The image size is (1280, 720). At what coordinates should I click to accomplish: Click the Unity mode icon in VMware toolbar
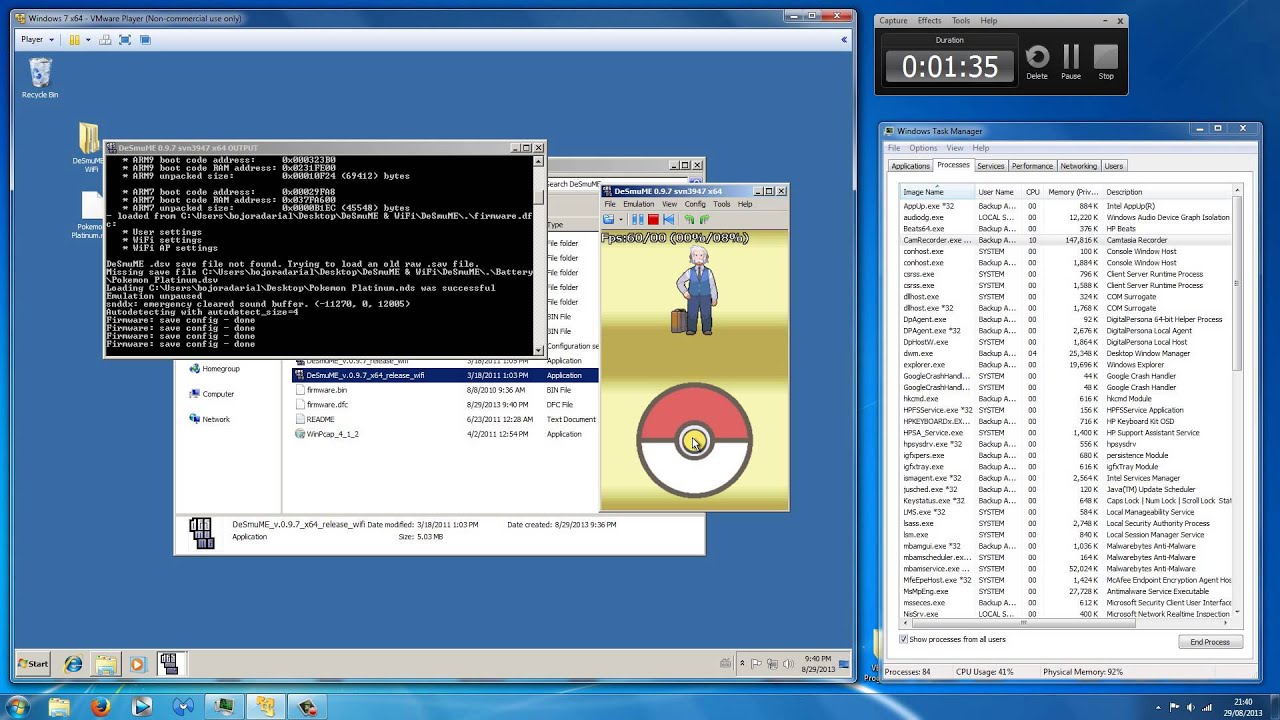(144, 39)
